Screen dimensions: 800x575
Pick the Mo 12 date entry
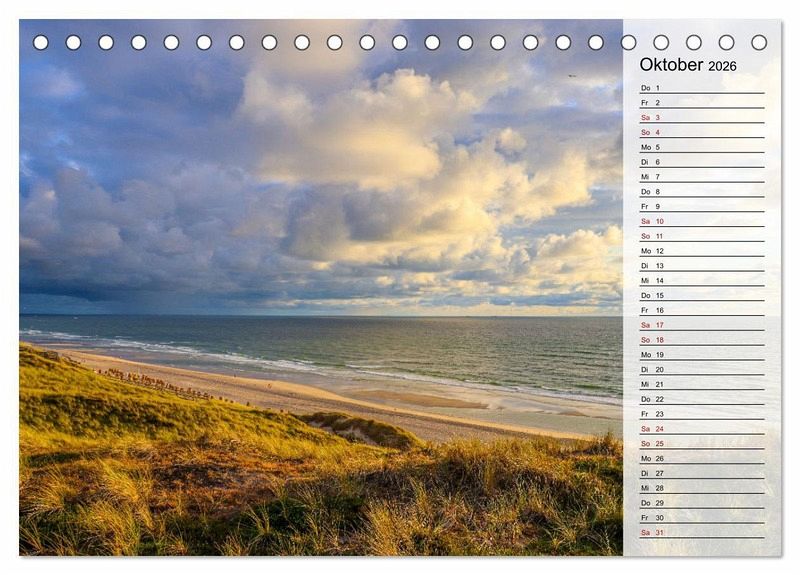pos(700,251)
